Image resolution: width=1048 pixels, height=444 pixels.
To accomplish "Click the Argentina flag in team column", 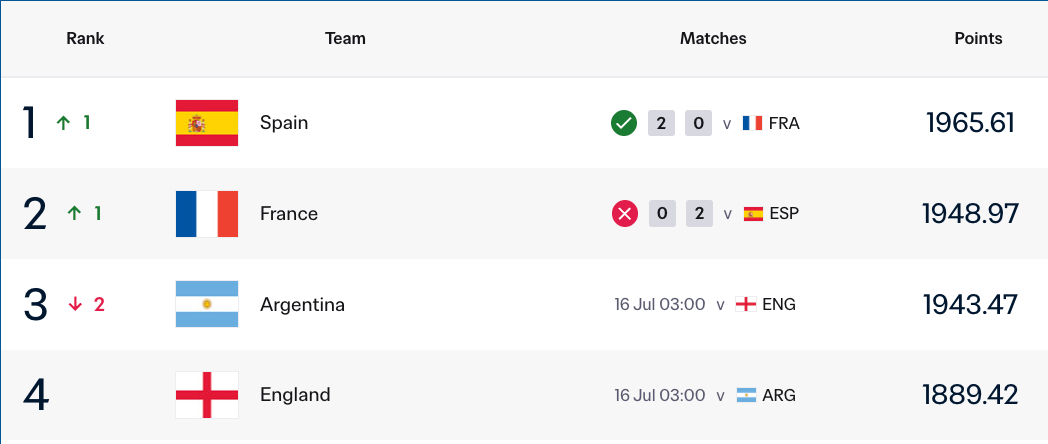I will (x=207, y=304).
